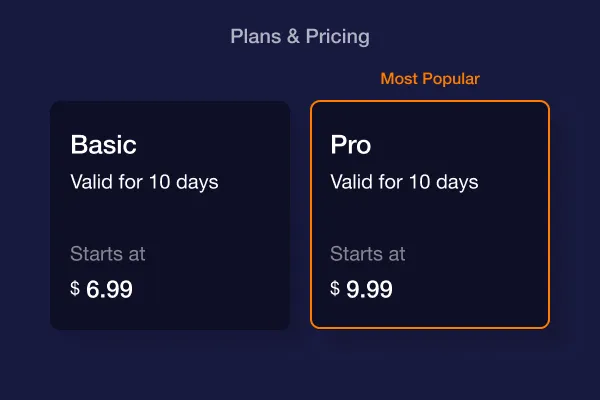Image resolution: width=600 pixels, height=400 pixels.
Task: Click the Plans & Pricing heading
Action: point(300,37)
